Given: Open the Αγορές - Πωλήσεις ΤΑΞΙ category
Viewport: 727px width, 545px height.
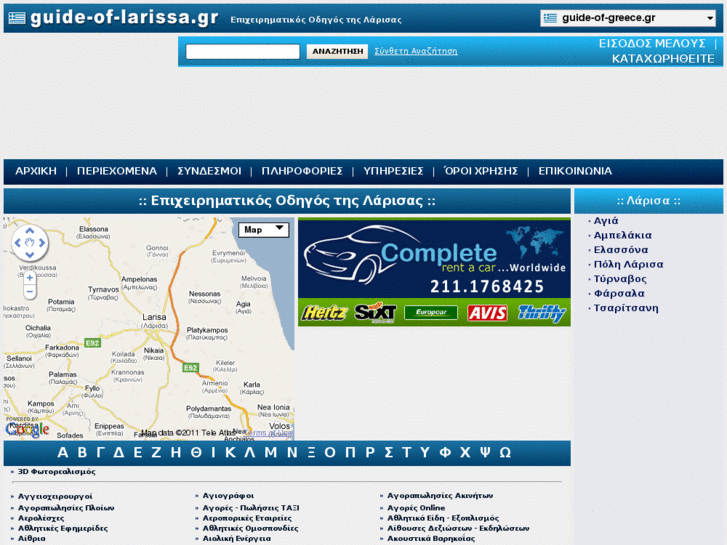Looking at the screenshot, I should [251, 508].
